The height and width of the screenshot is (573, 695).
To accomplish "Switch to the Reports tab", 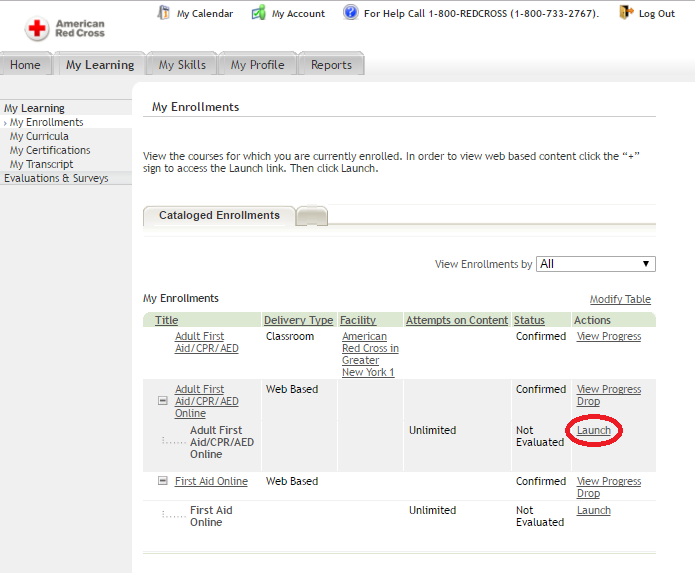I will click(x=331, y=64).
